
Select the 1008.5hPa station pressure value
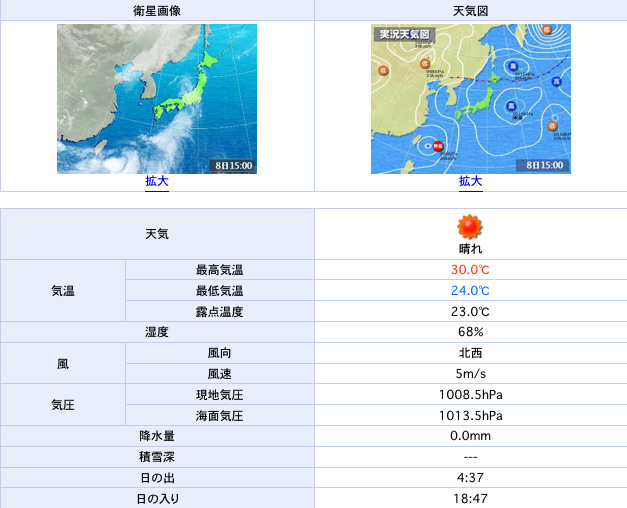[470, 395]
